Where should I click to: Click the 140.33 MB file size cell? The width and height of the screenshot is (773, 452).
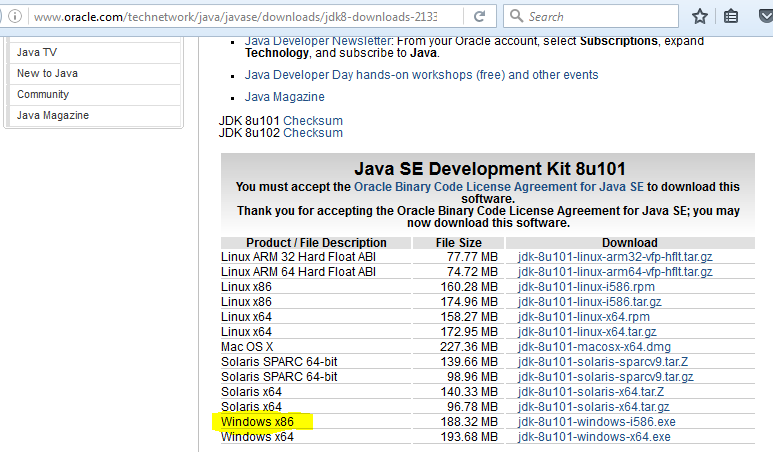click(x=469, y=392)
